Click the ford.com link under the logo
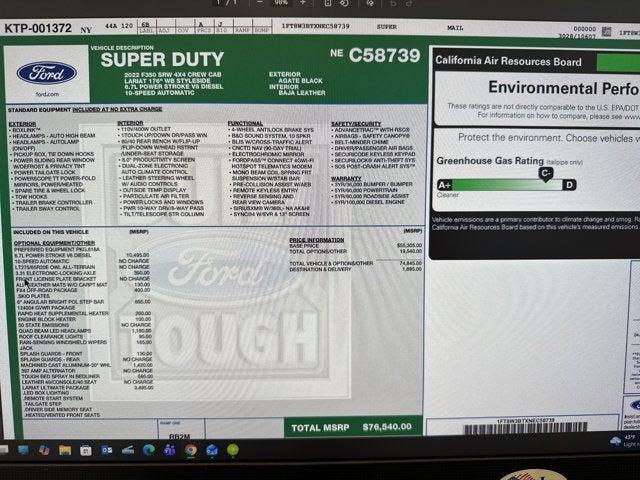Screen dimensions: 640x480 pyautogui.click(x=47, y=94)
